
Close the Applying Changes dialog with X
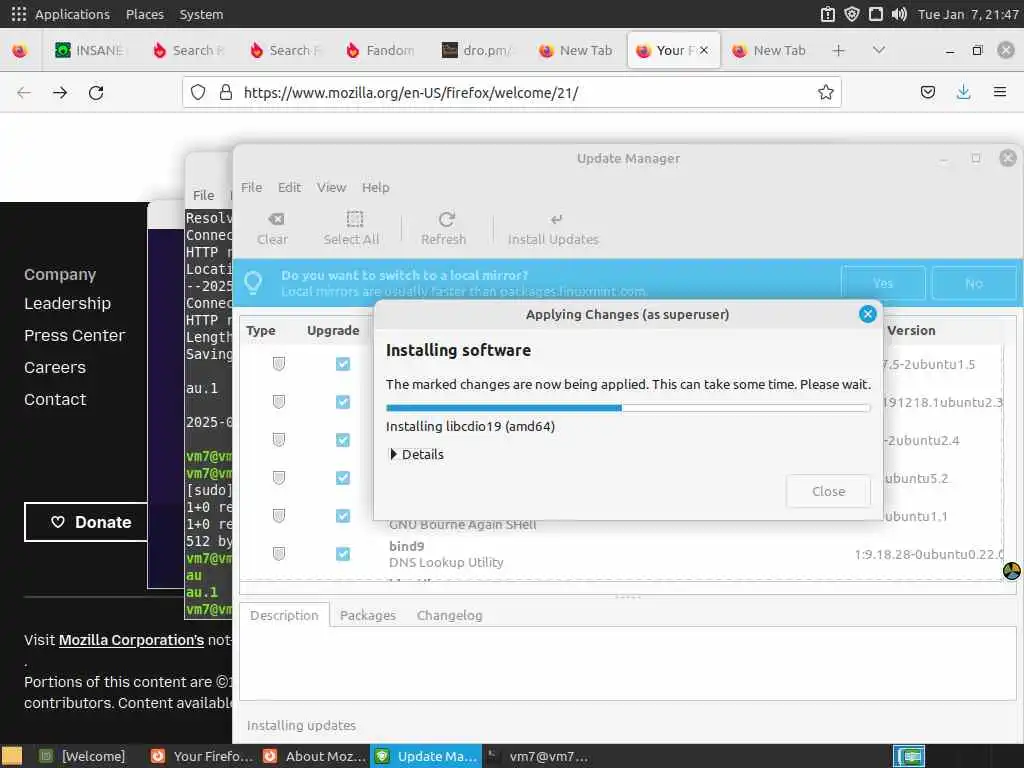[x=867, y=314]
